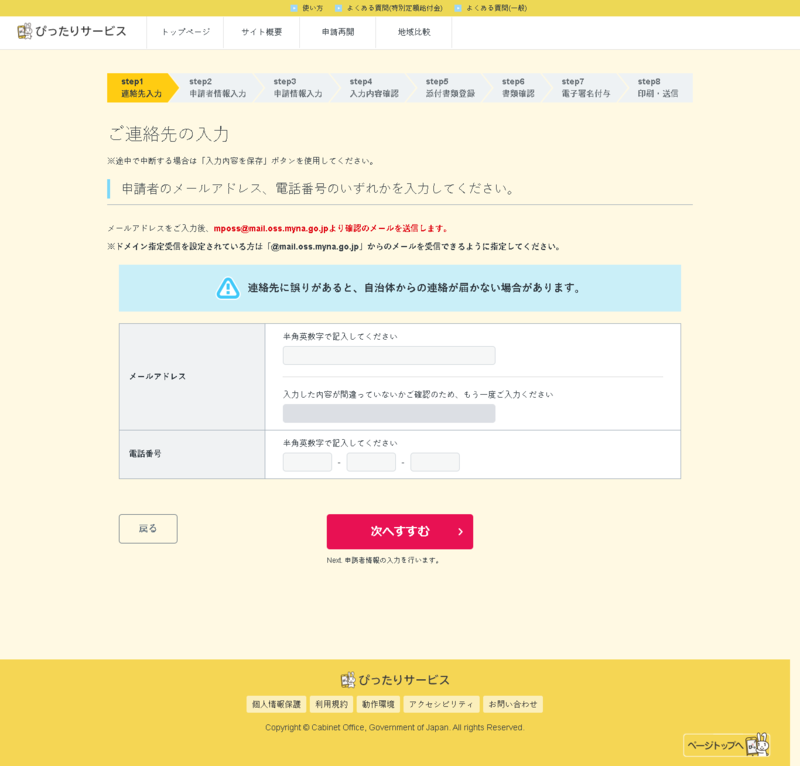Open the サイト概要 navigation item
This screenshot has height=766, width=800.
(x=262, y=32)
